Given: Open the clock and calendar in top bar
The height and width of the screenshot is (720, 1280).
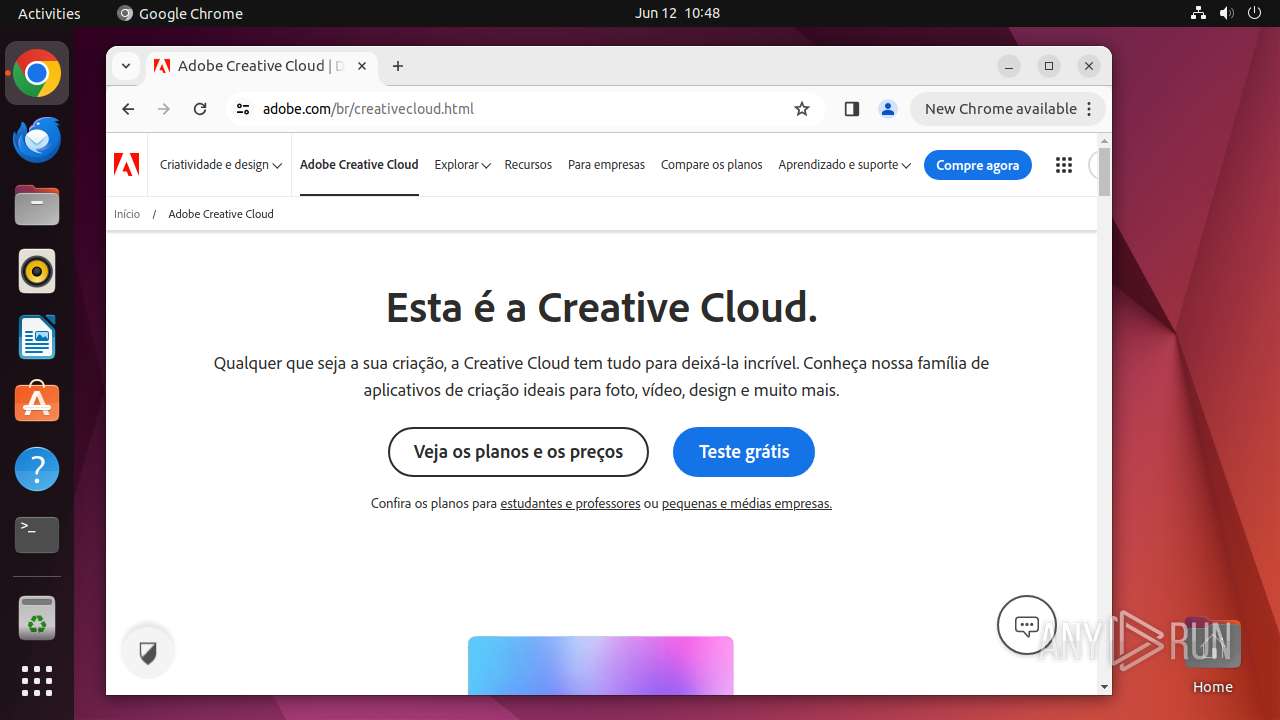Looking at the screenshot, I should click(677, 13).
